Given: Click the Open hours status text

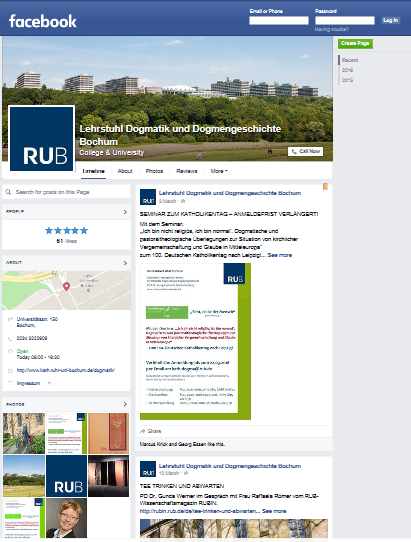Looking at the screenshot, I should click(x=22, y=351).
